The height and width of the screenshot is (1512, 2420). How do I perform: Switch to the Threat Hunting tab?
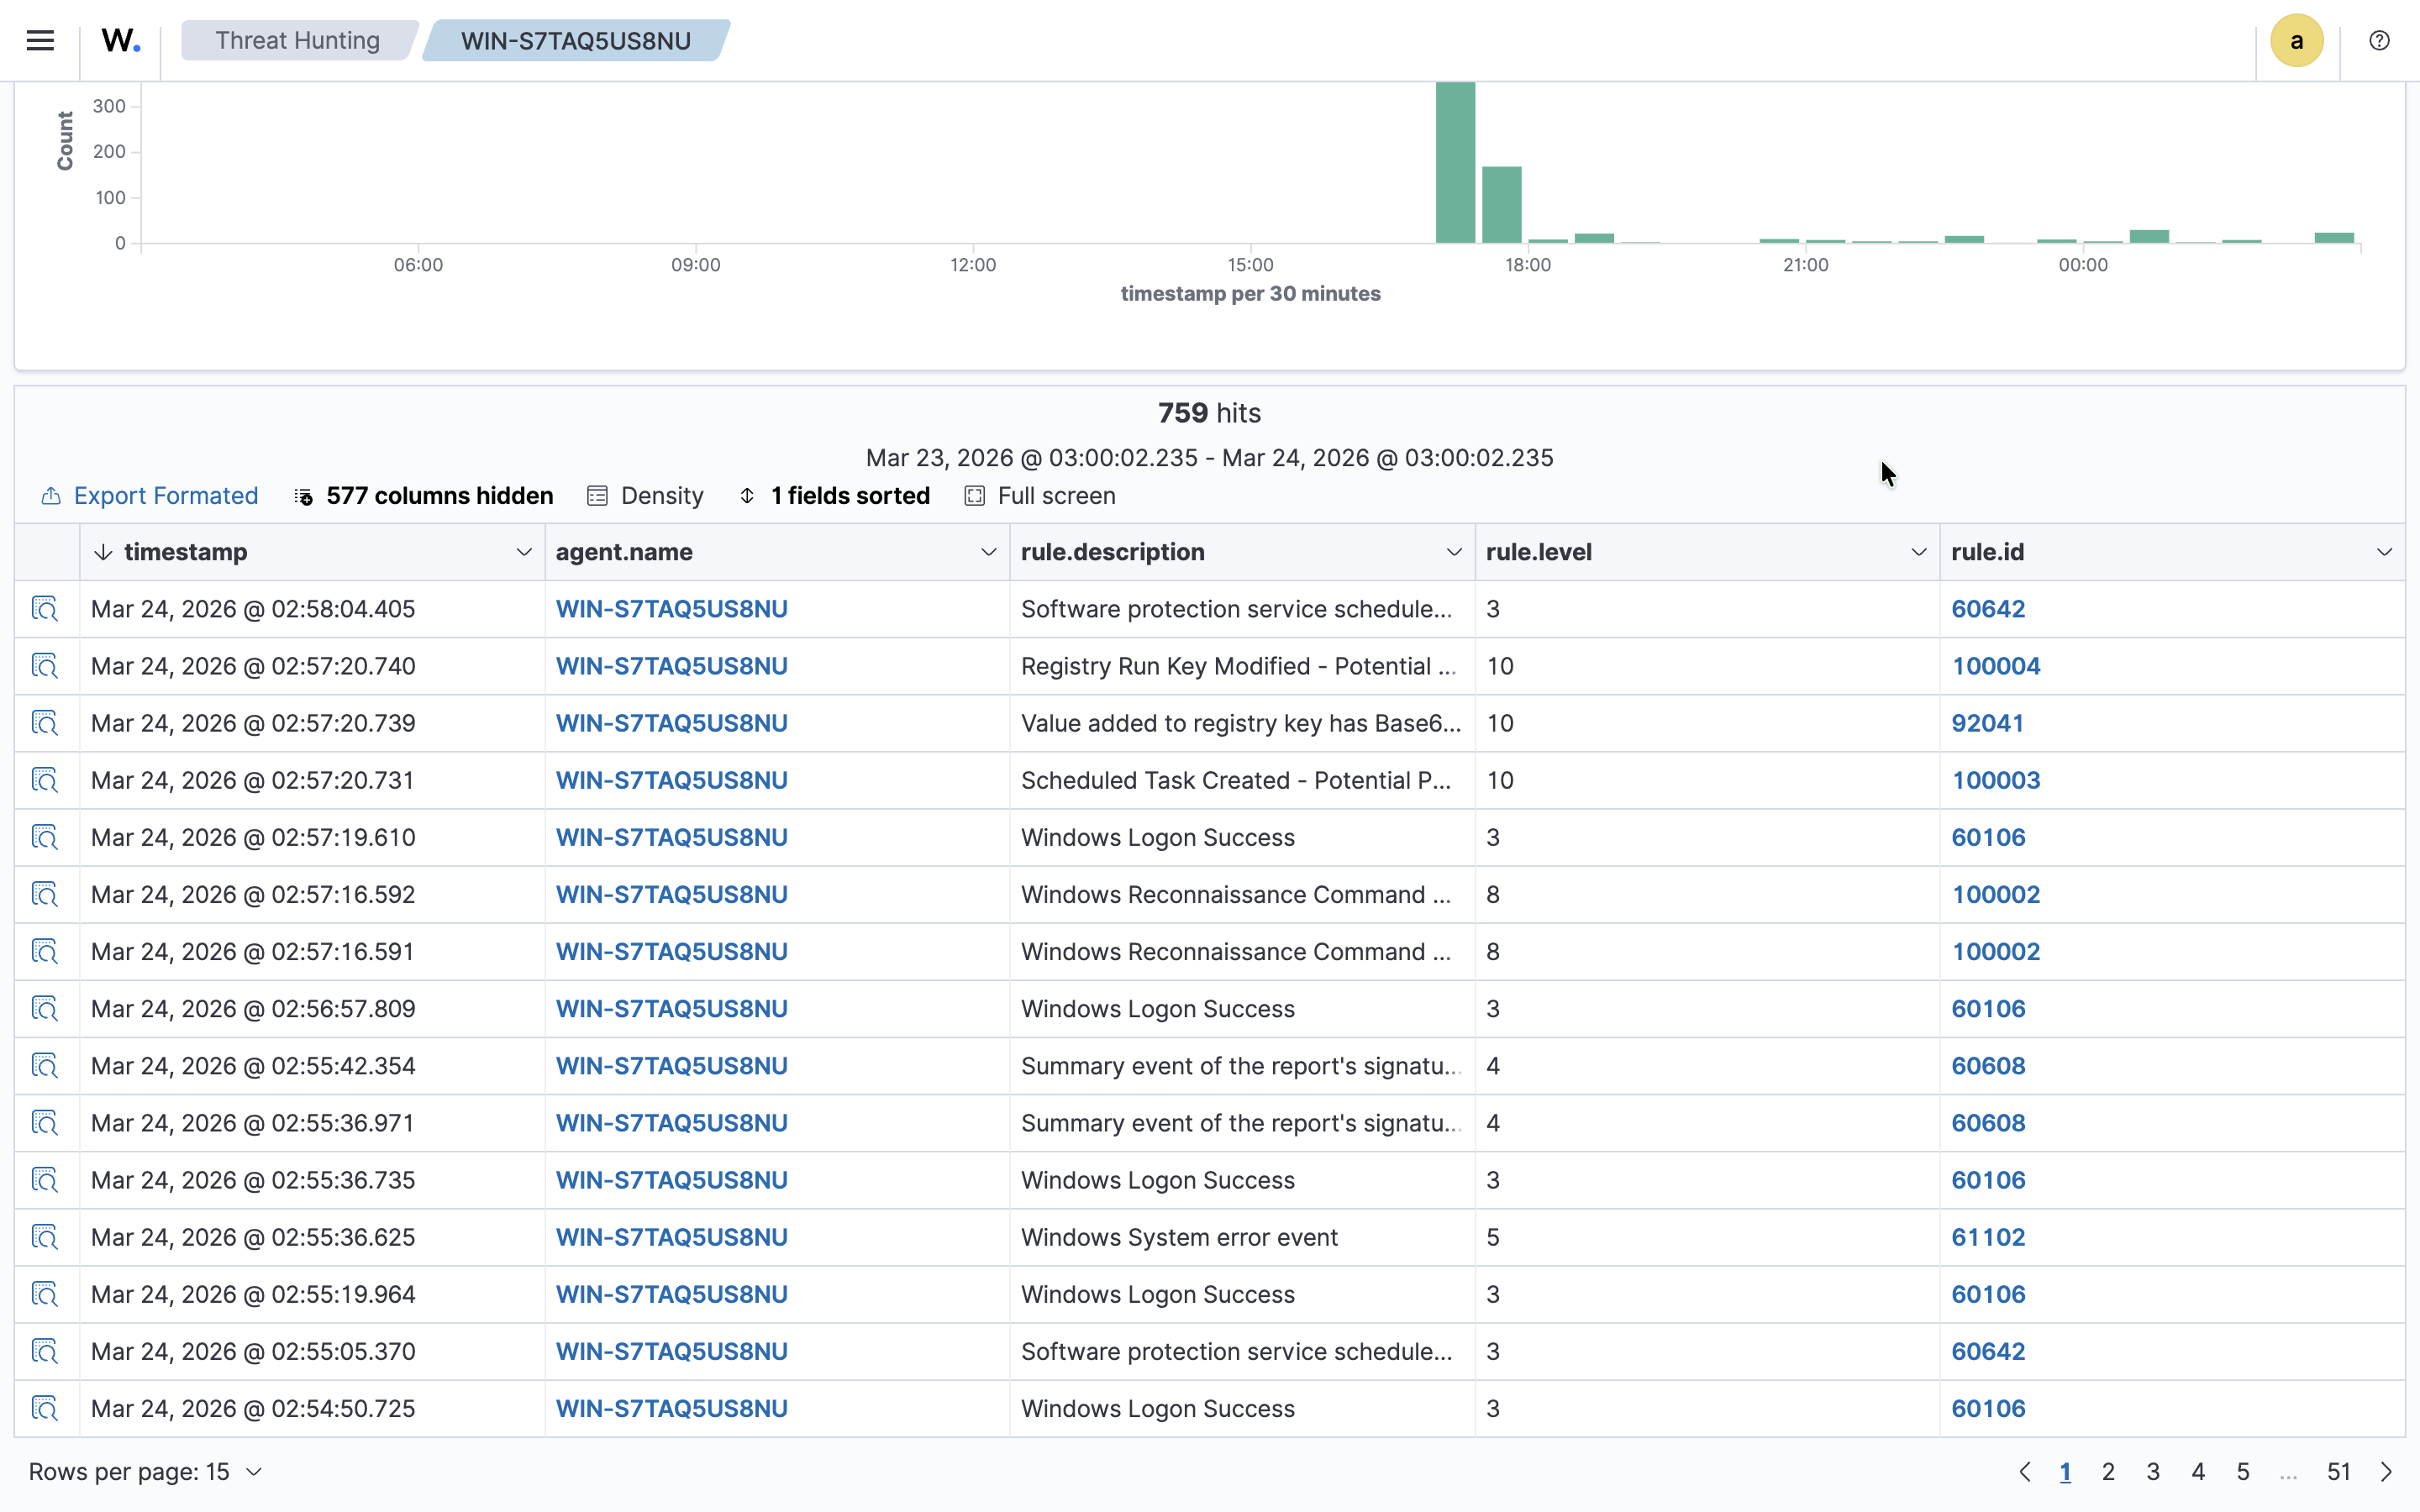point(298,40)
